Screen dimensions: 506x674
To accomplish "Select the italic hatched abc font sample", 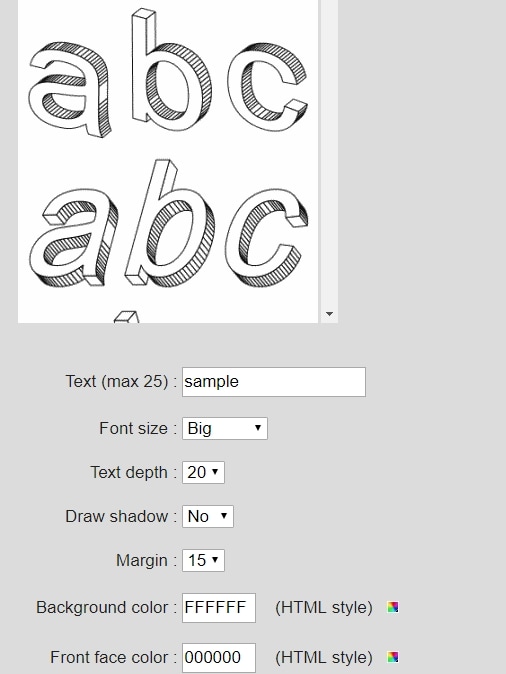I will pos(169,224).
